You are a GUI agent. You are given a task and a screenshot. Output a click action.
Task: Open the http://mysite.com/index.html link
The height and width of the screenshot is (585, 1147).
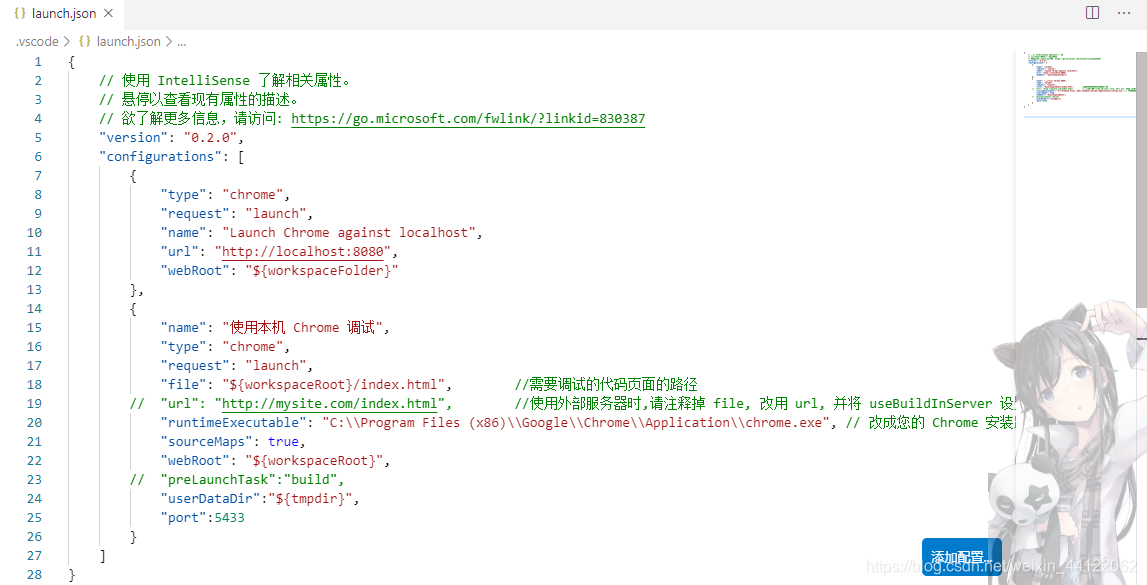(x=329, y=404)
